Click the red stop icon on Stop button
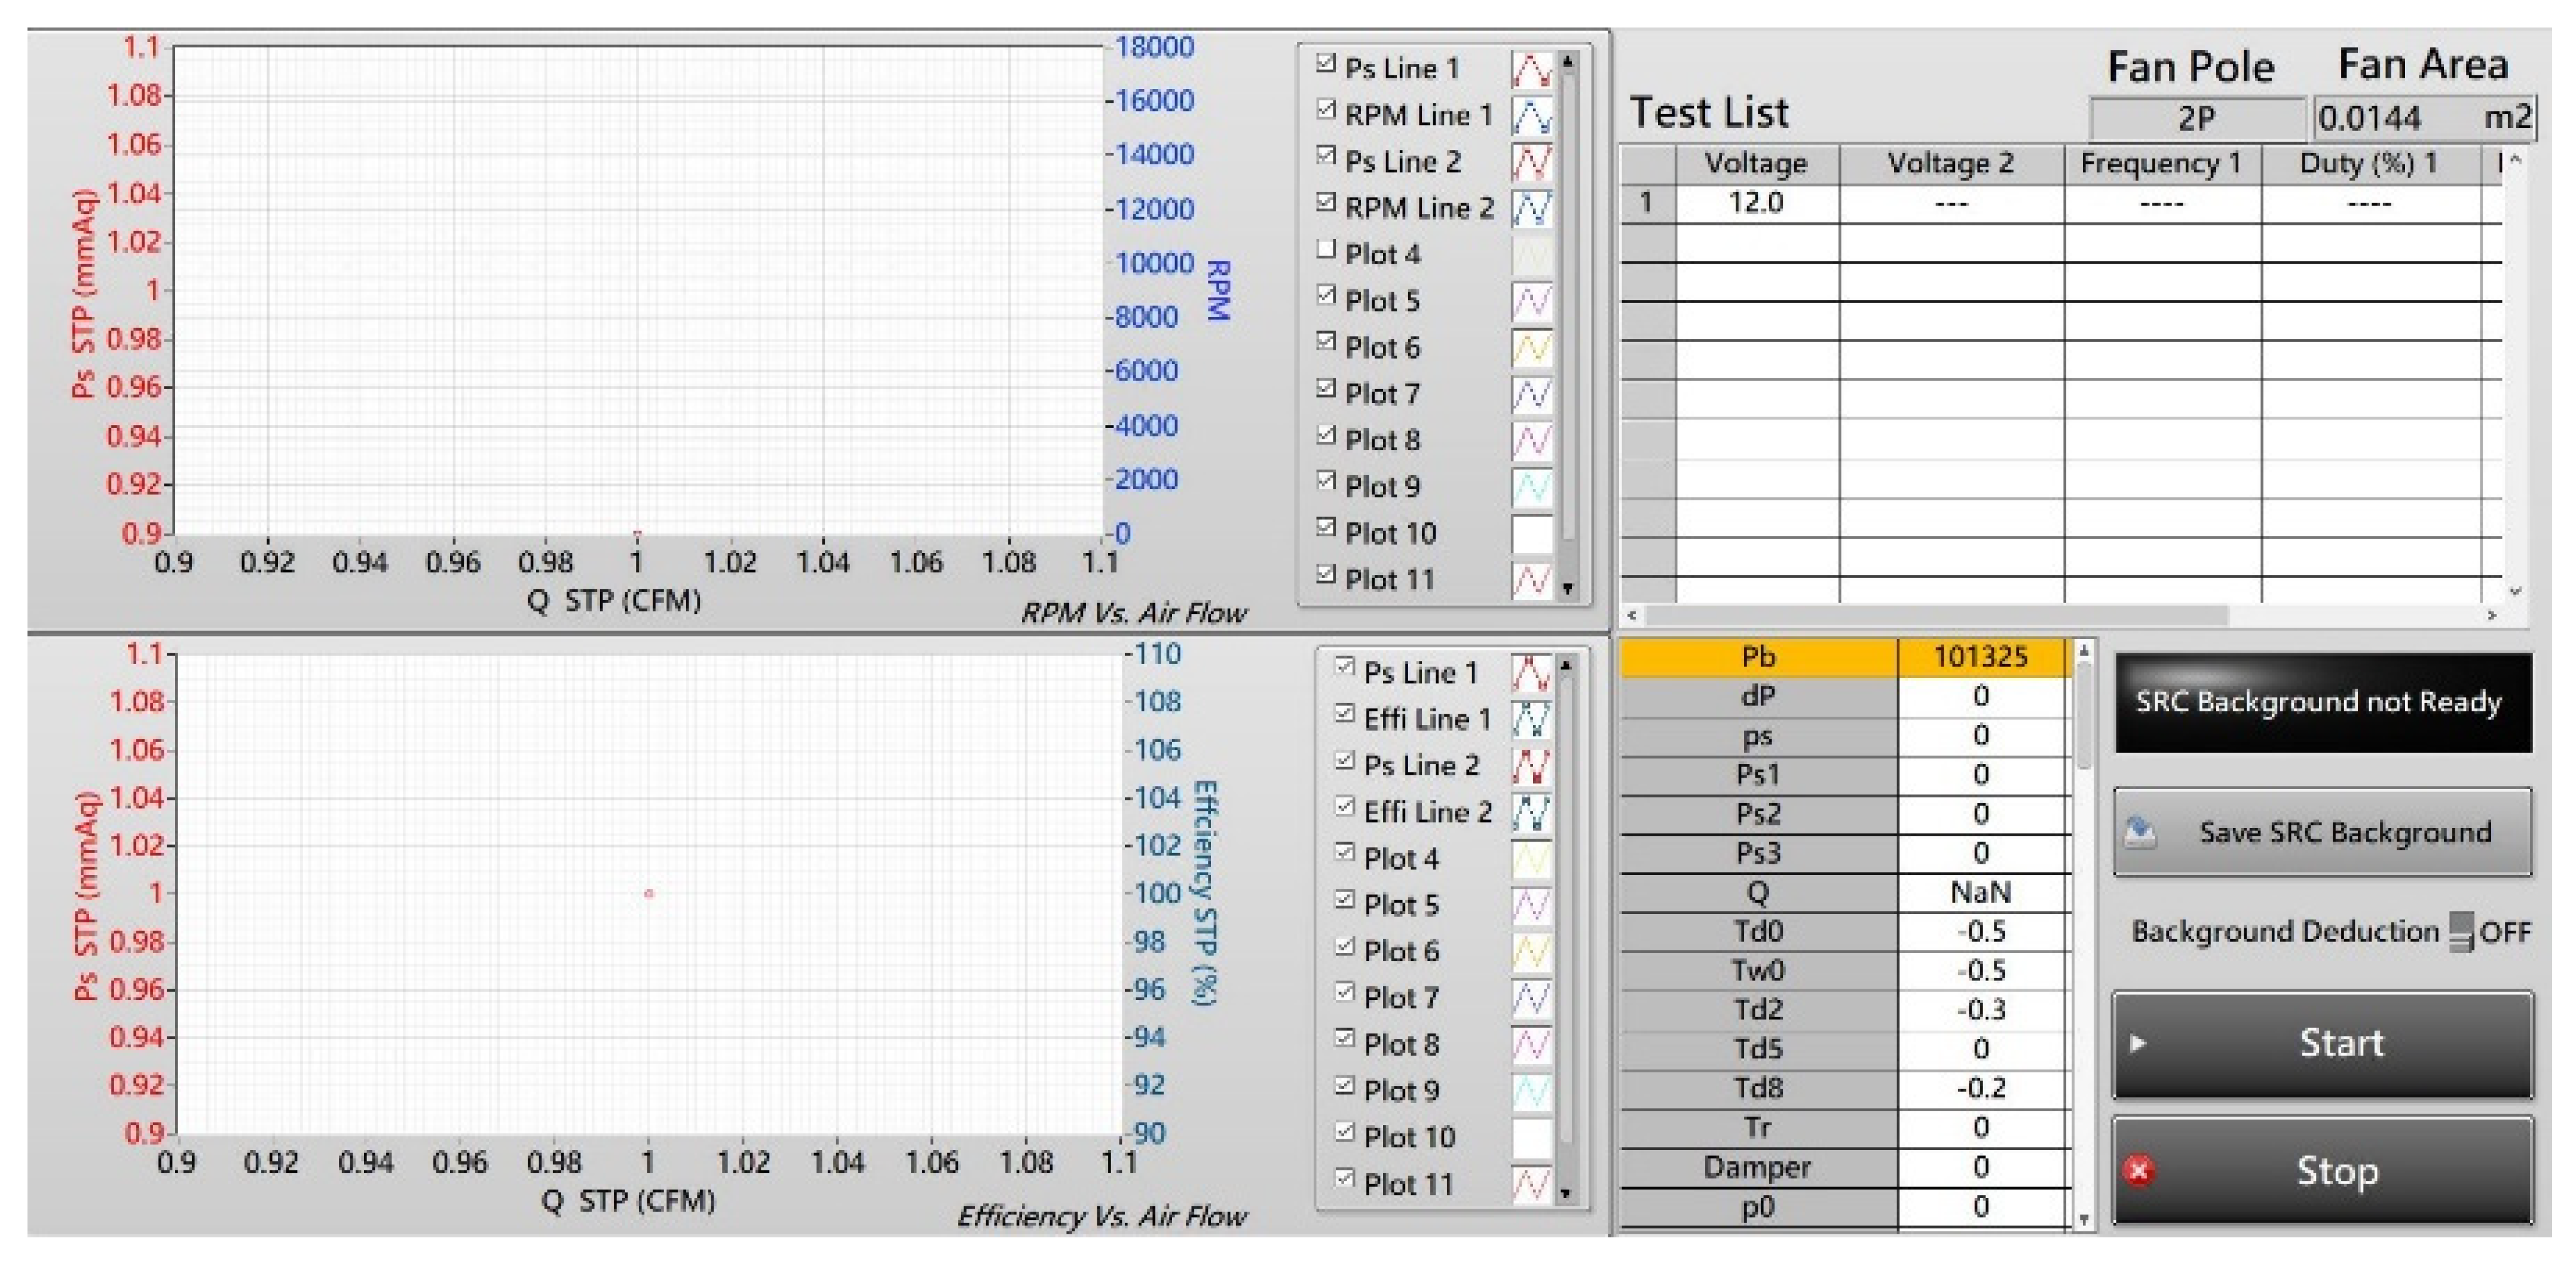The image size is (2576, 1278). tap(2139, 1170)
